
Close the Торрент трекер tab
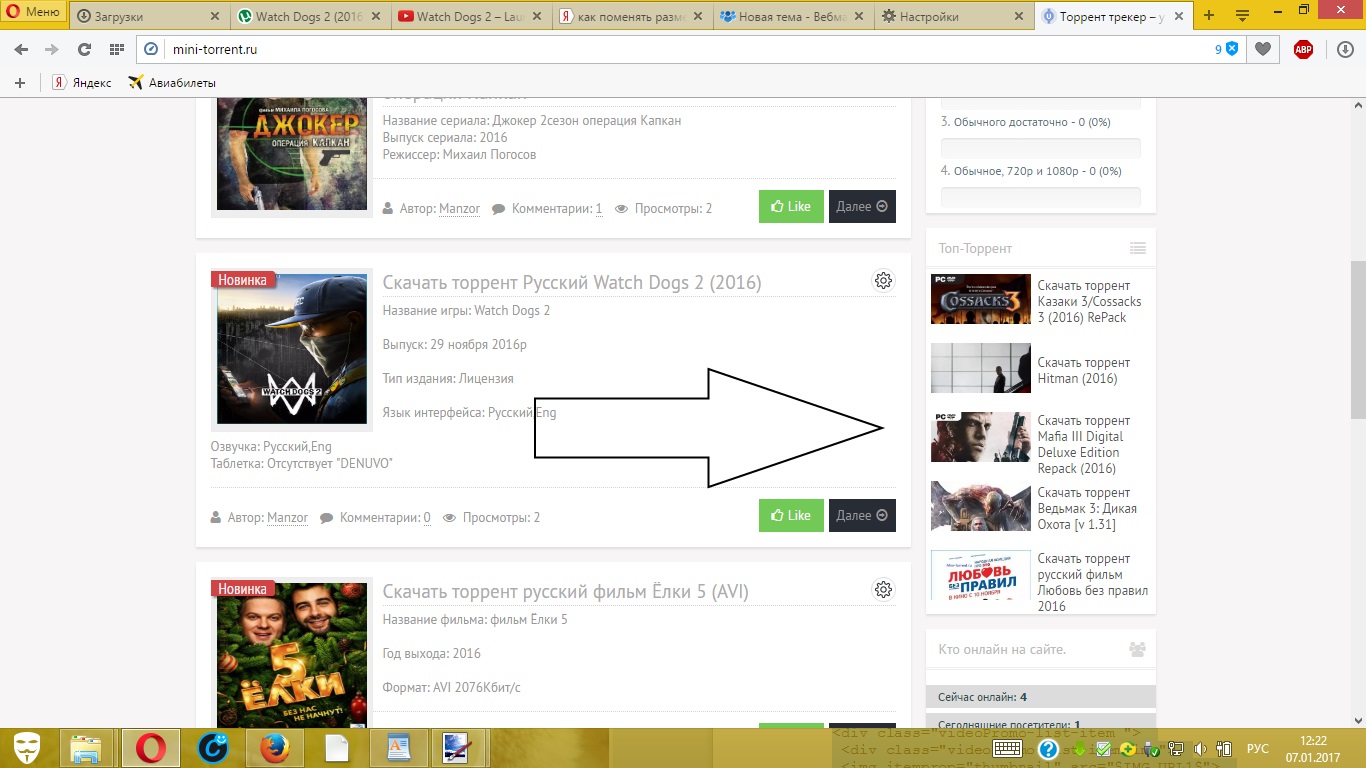1179,16
